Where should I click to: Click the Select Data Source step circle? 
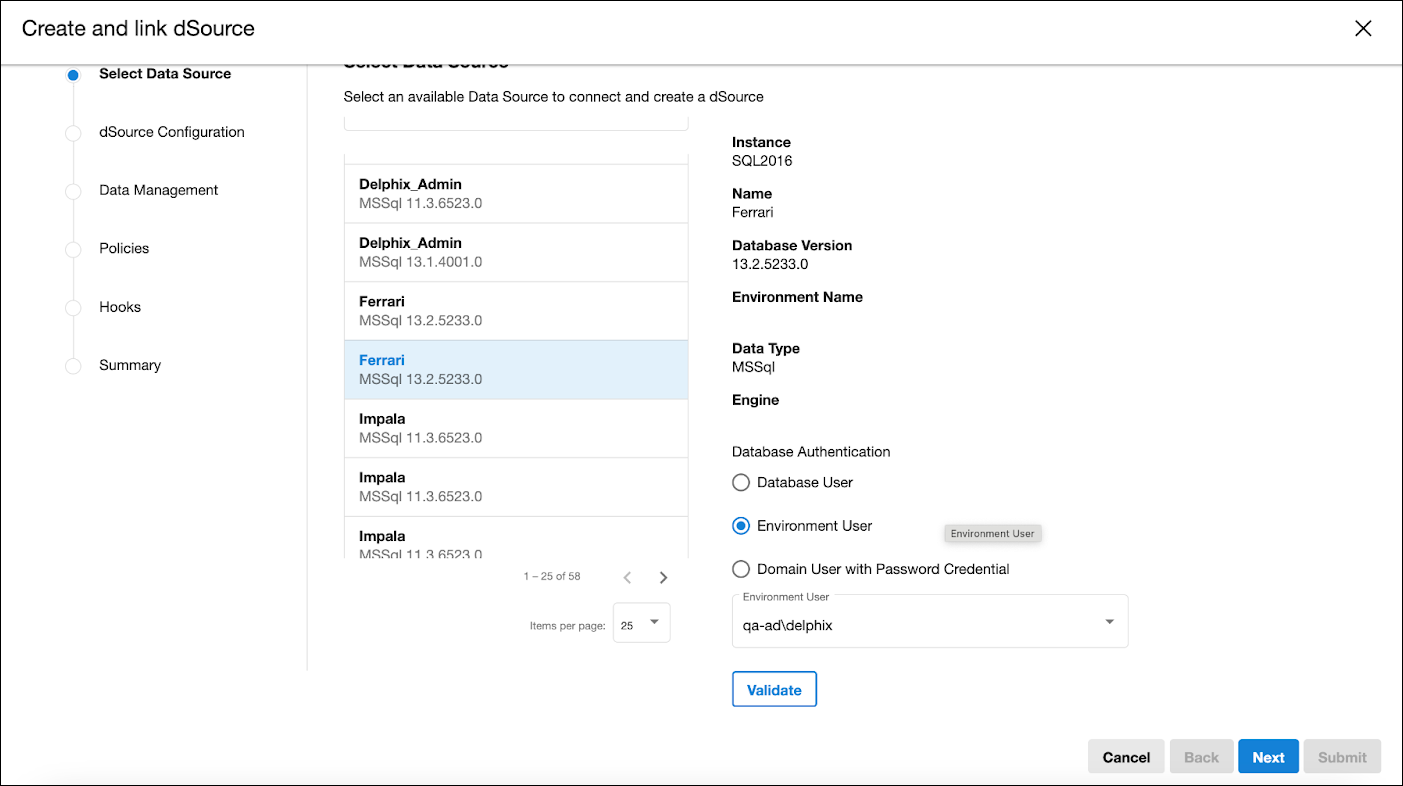[72, 75]
